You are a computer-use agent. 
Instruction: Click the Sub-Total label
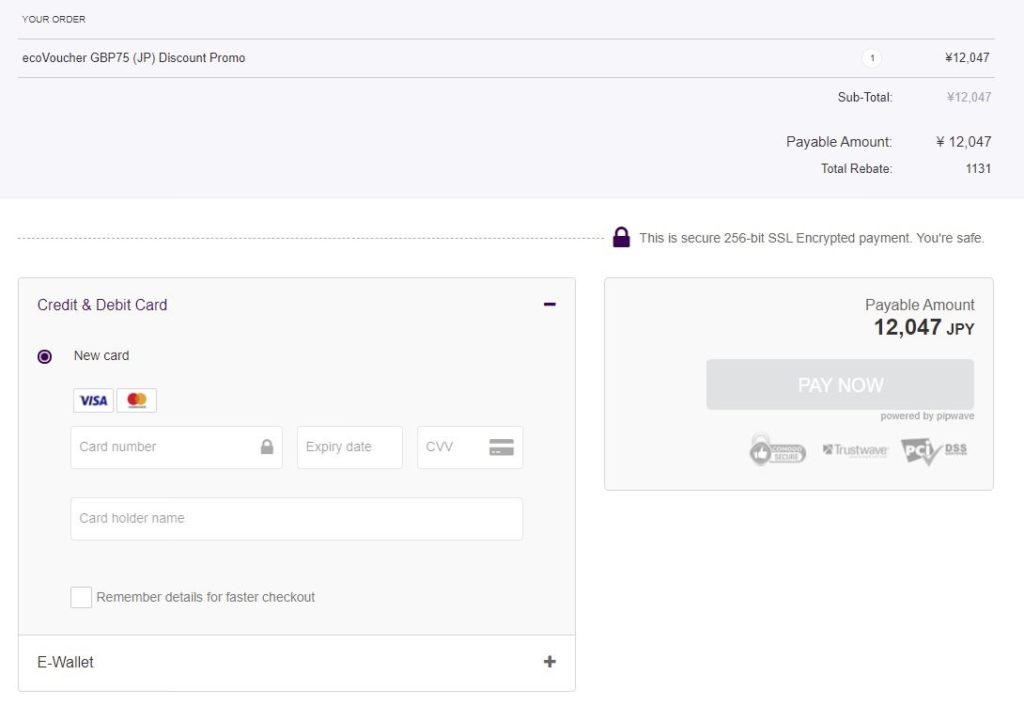pyautogui.click(x=865, y=97)
